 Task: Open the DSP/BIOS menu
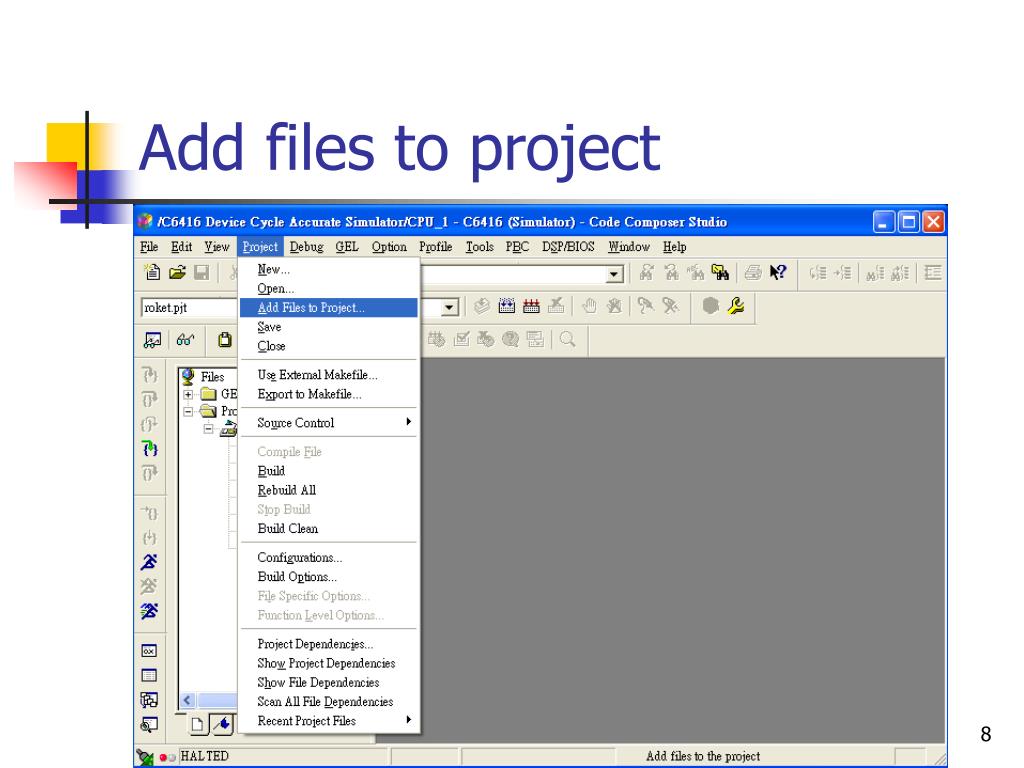(568, 247)
